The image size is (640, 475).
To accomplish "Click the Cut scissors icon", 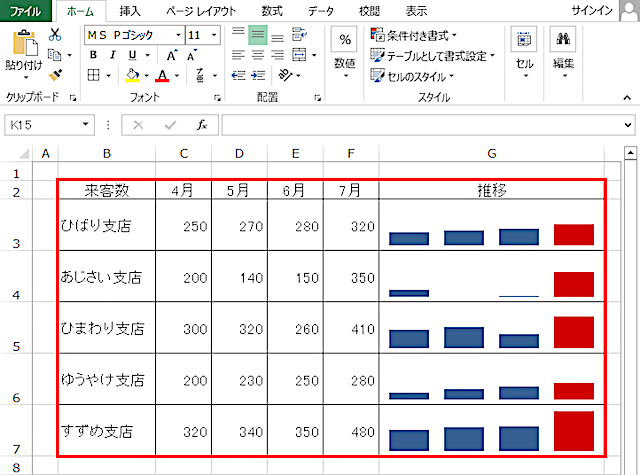I will pos(55,34).
